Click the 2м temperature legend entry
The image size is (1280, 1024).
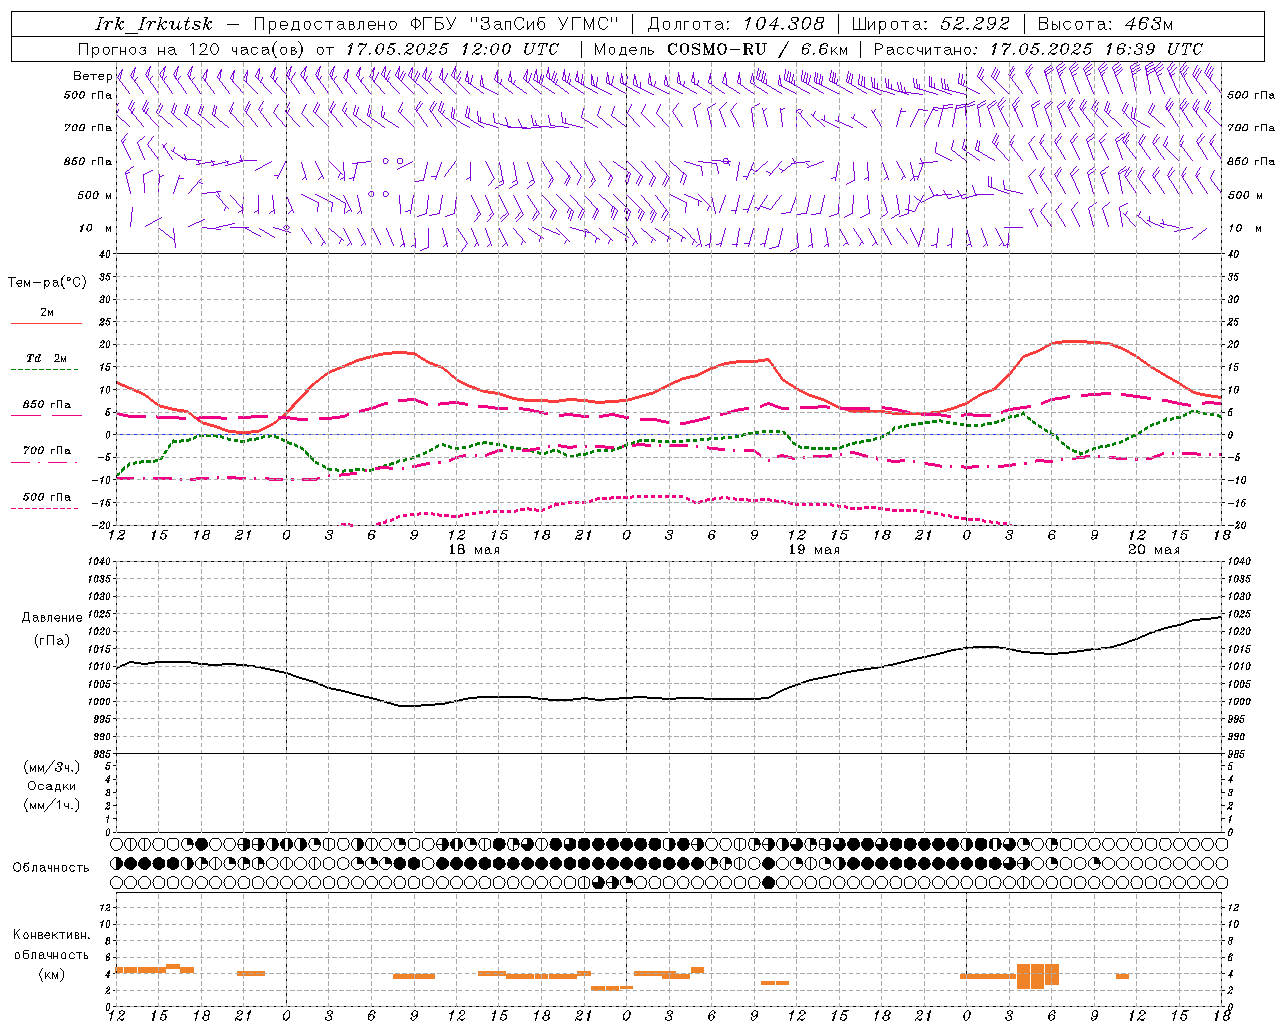[x=47, y=312]
